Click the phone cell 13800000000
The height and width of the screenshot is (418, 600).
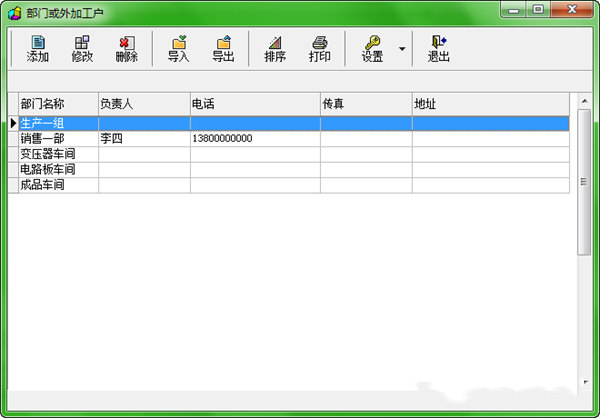pos(255,139)
